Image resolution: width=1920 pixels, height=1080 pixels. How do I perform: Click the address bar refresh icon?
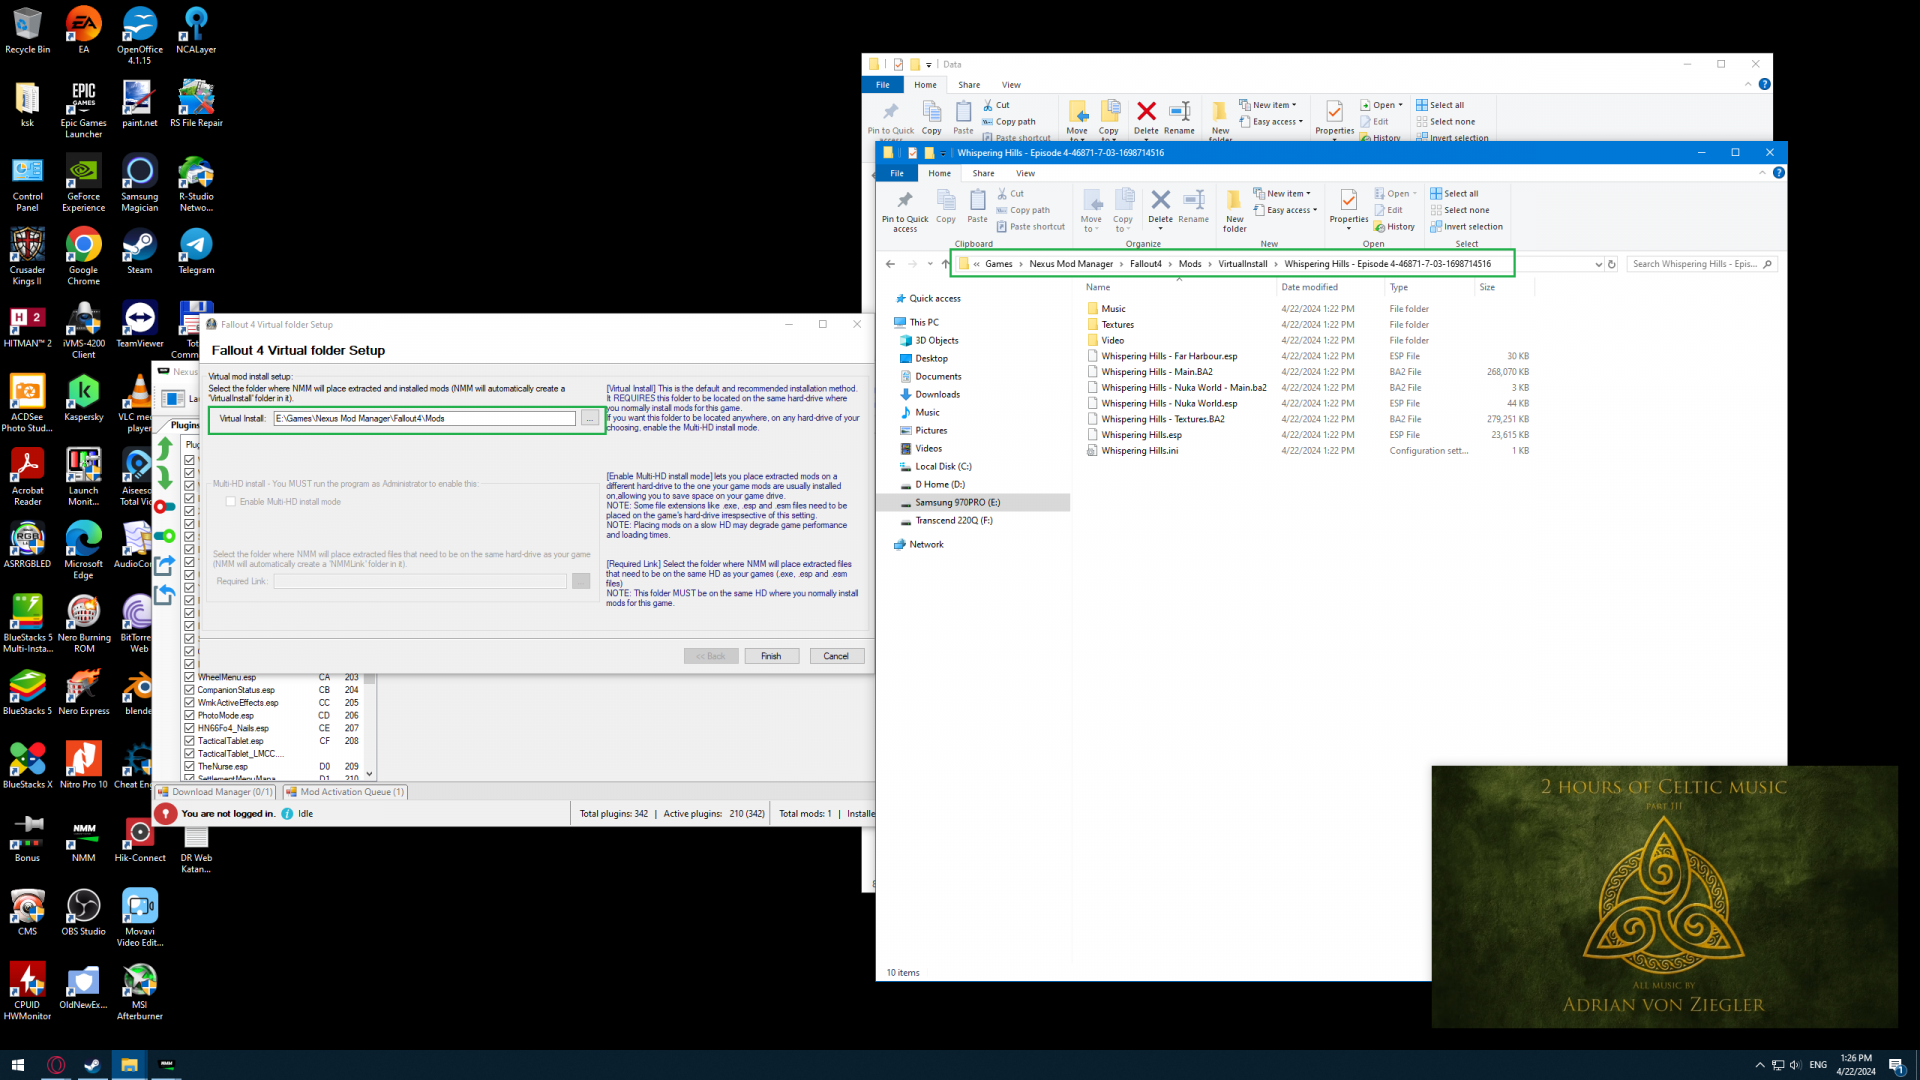[1611, 264]
